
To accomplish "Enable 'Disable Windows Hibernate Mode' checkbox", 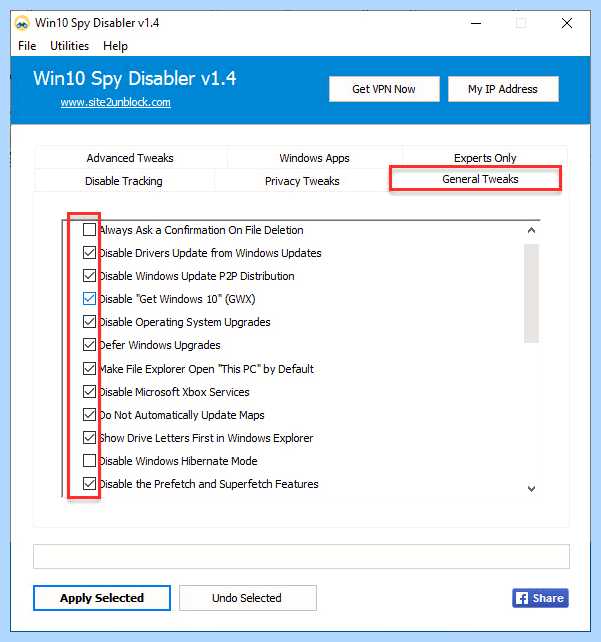I will tap(89, 460).
